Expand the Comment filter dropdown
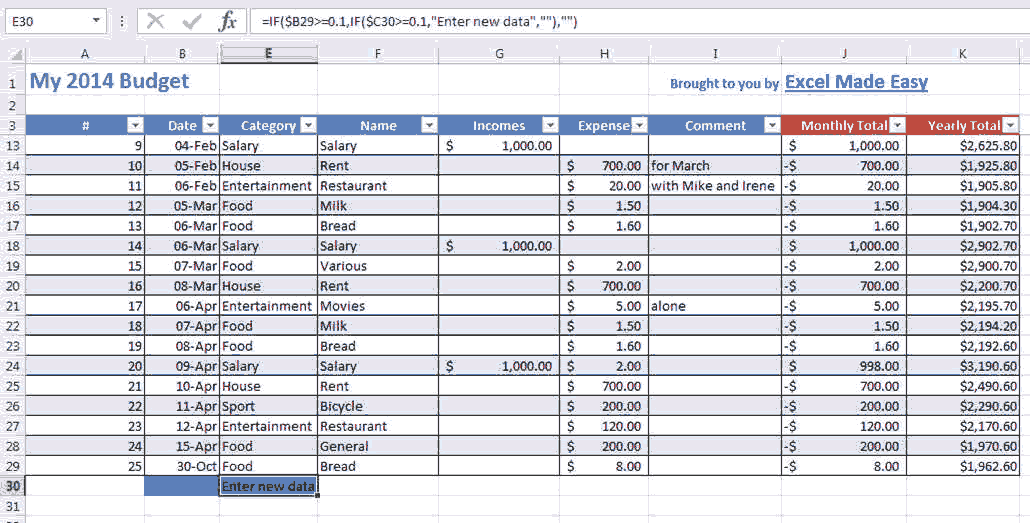The height and width of the screenshot is (523, 1030). (x=771, y=125)
